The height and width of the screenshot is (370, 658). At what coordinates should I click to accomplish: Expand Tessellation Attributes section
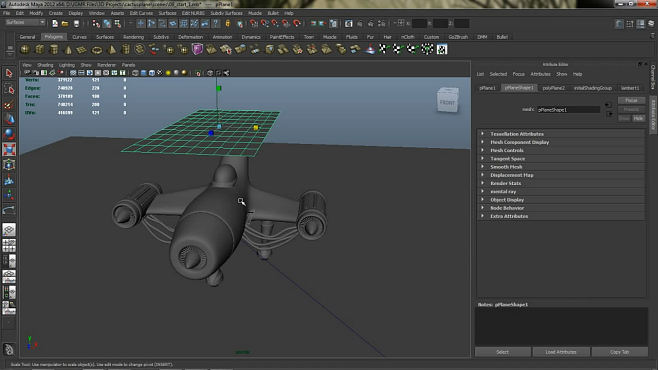click(x=561, y=134)
